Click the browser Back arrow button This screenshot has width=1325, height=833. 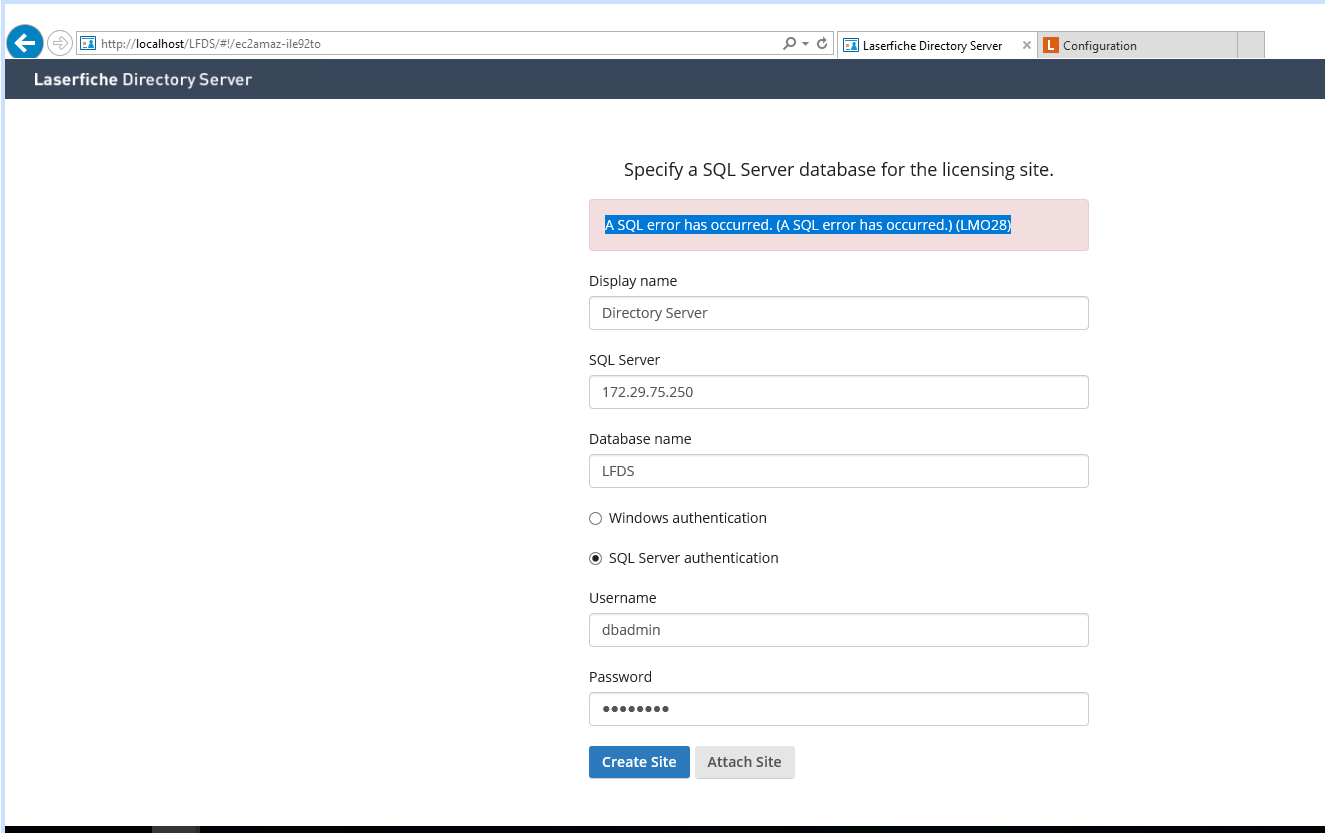point(24,42)
